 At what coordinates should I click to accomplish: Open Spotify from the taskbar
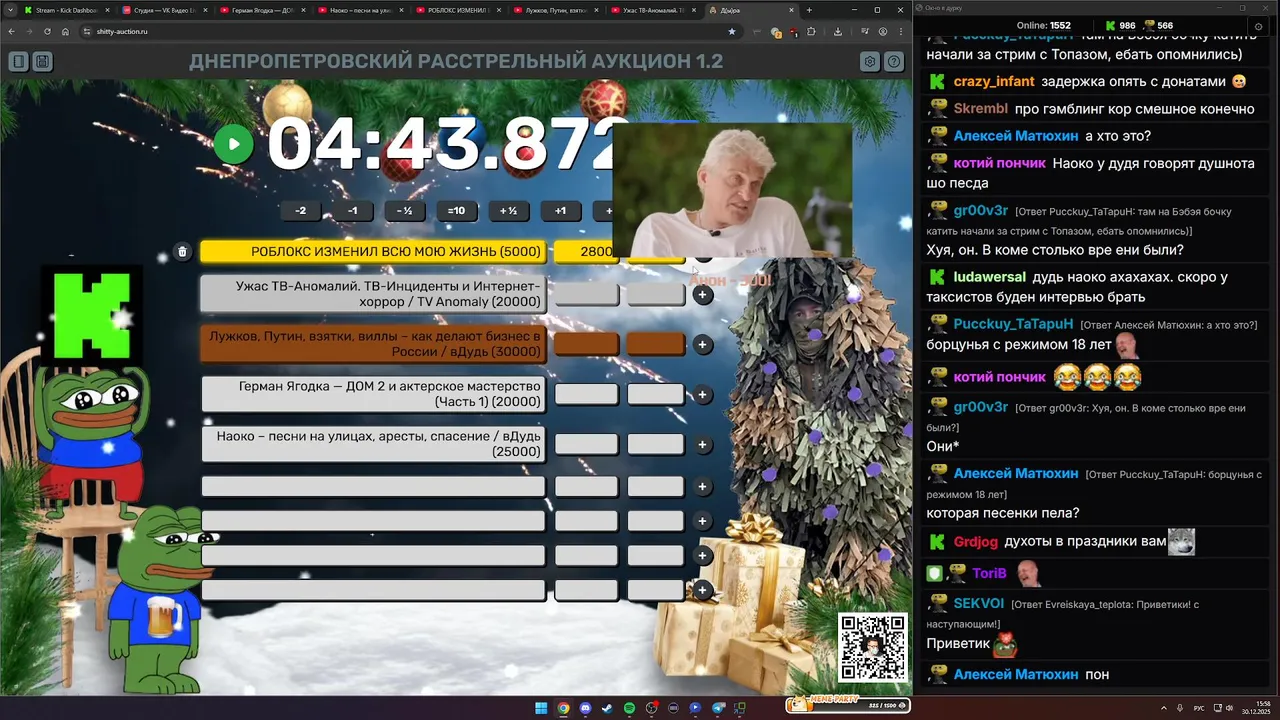(x=629, y=708)
